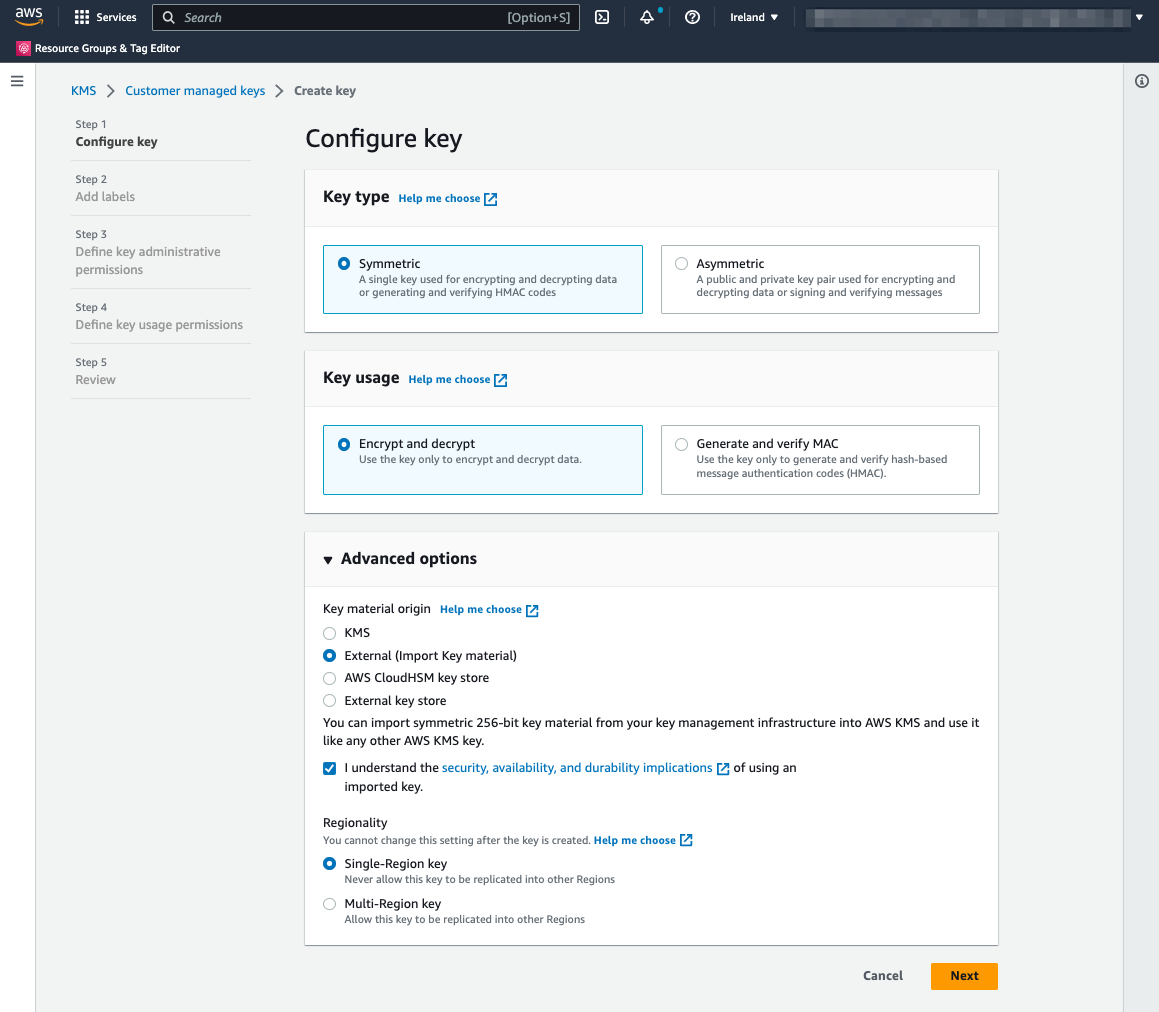This screenshot has height=1012, width=1159.
Task: Open the Services grid menu
Action: click(81, 17)
